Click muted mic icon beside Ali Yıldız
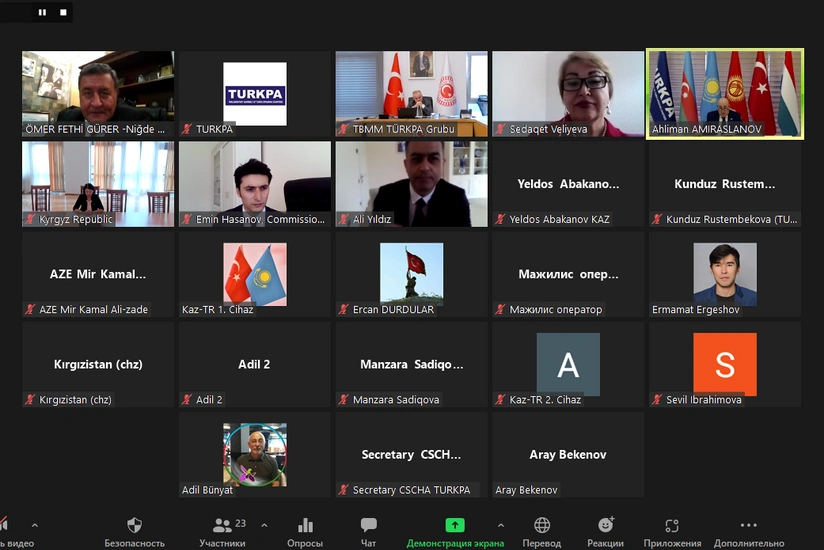This screenshot has width=824, height=550. [344, 219]
